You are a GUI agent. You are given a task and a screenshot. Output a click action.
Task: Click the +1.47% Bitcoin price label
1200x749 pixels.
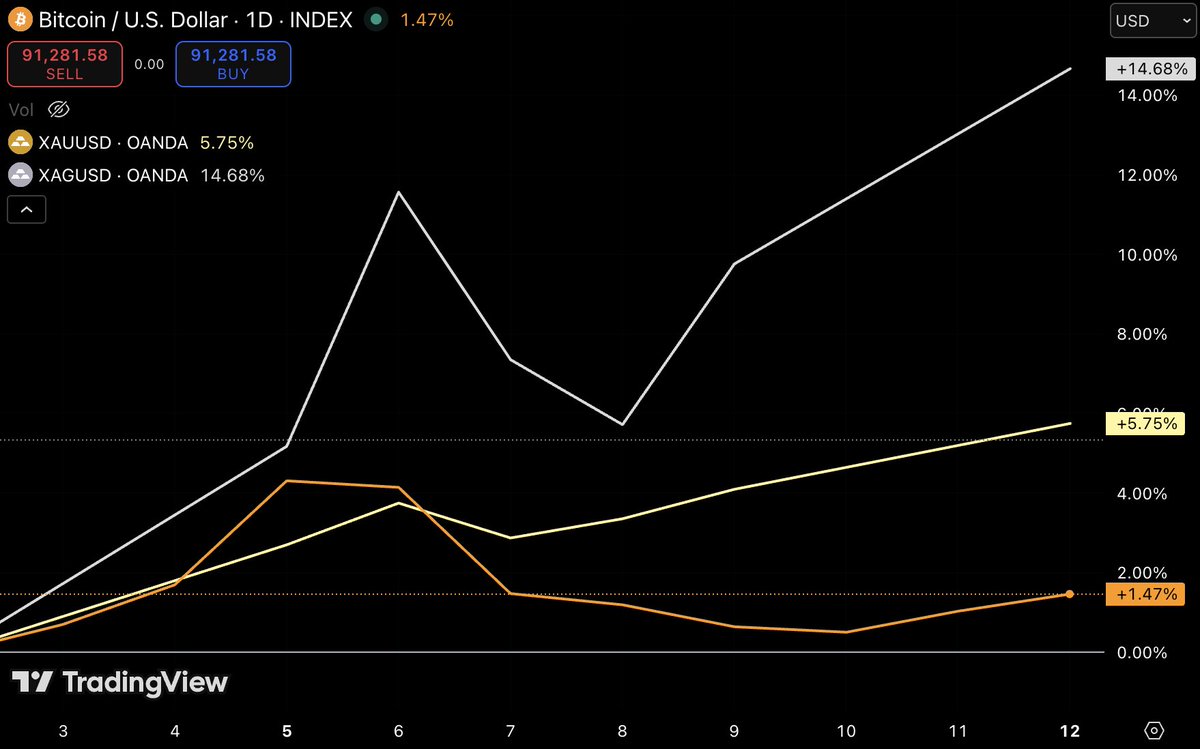coord(1144,594)
